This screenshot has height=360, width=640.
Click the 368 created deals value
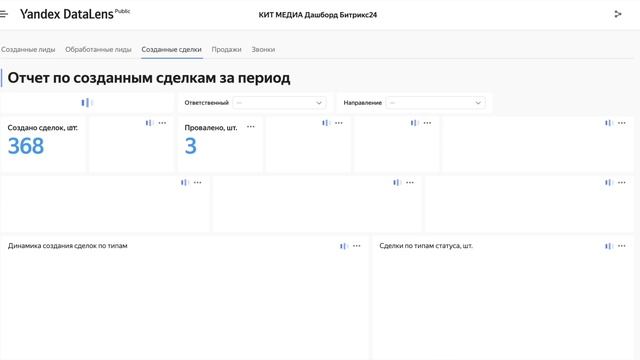tap(26, 146)
